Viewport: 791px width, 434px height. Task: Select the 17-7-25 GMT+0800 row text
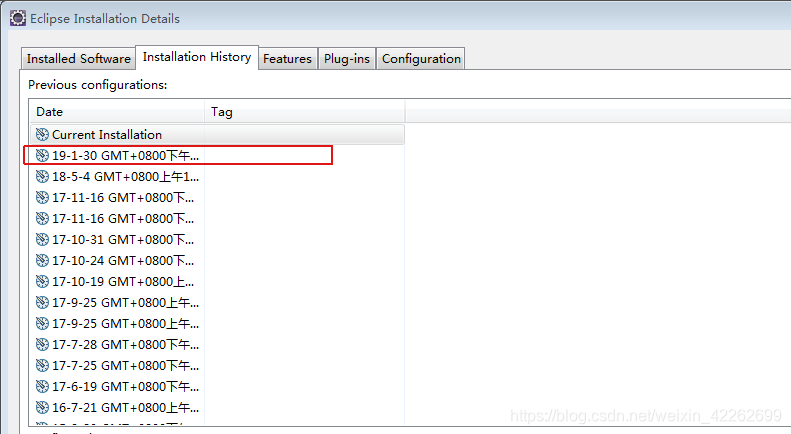[x=126, y=365]
